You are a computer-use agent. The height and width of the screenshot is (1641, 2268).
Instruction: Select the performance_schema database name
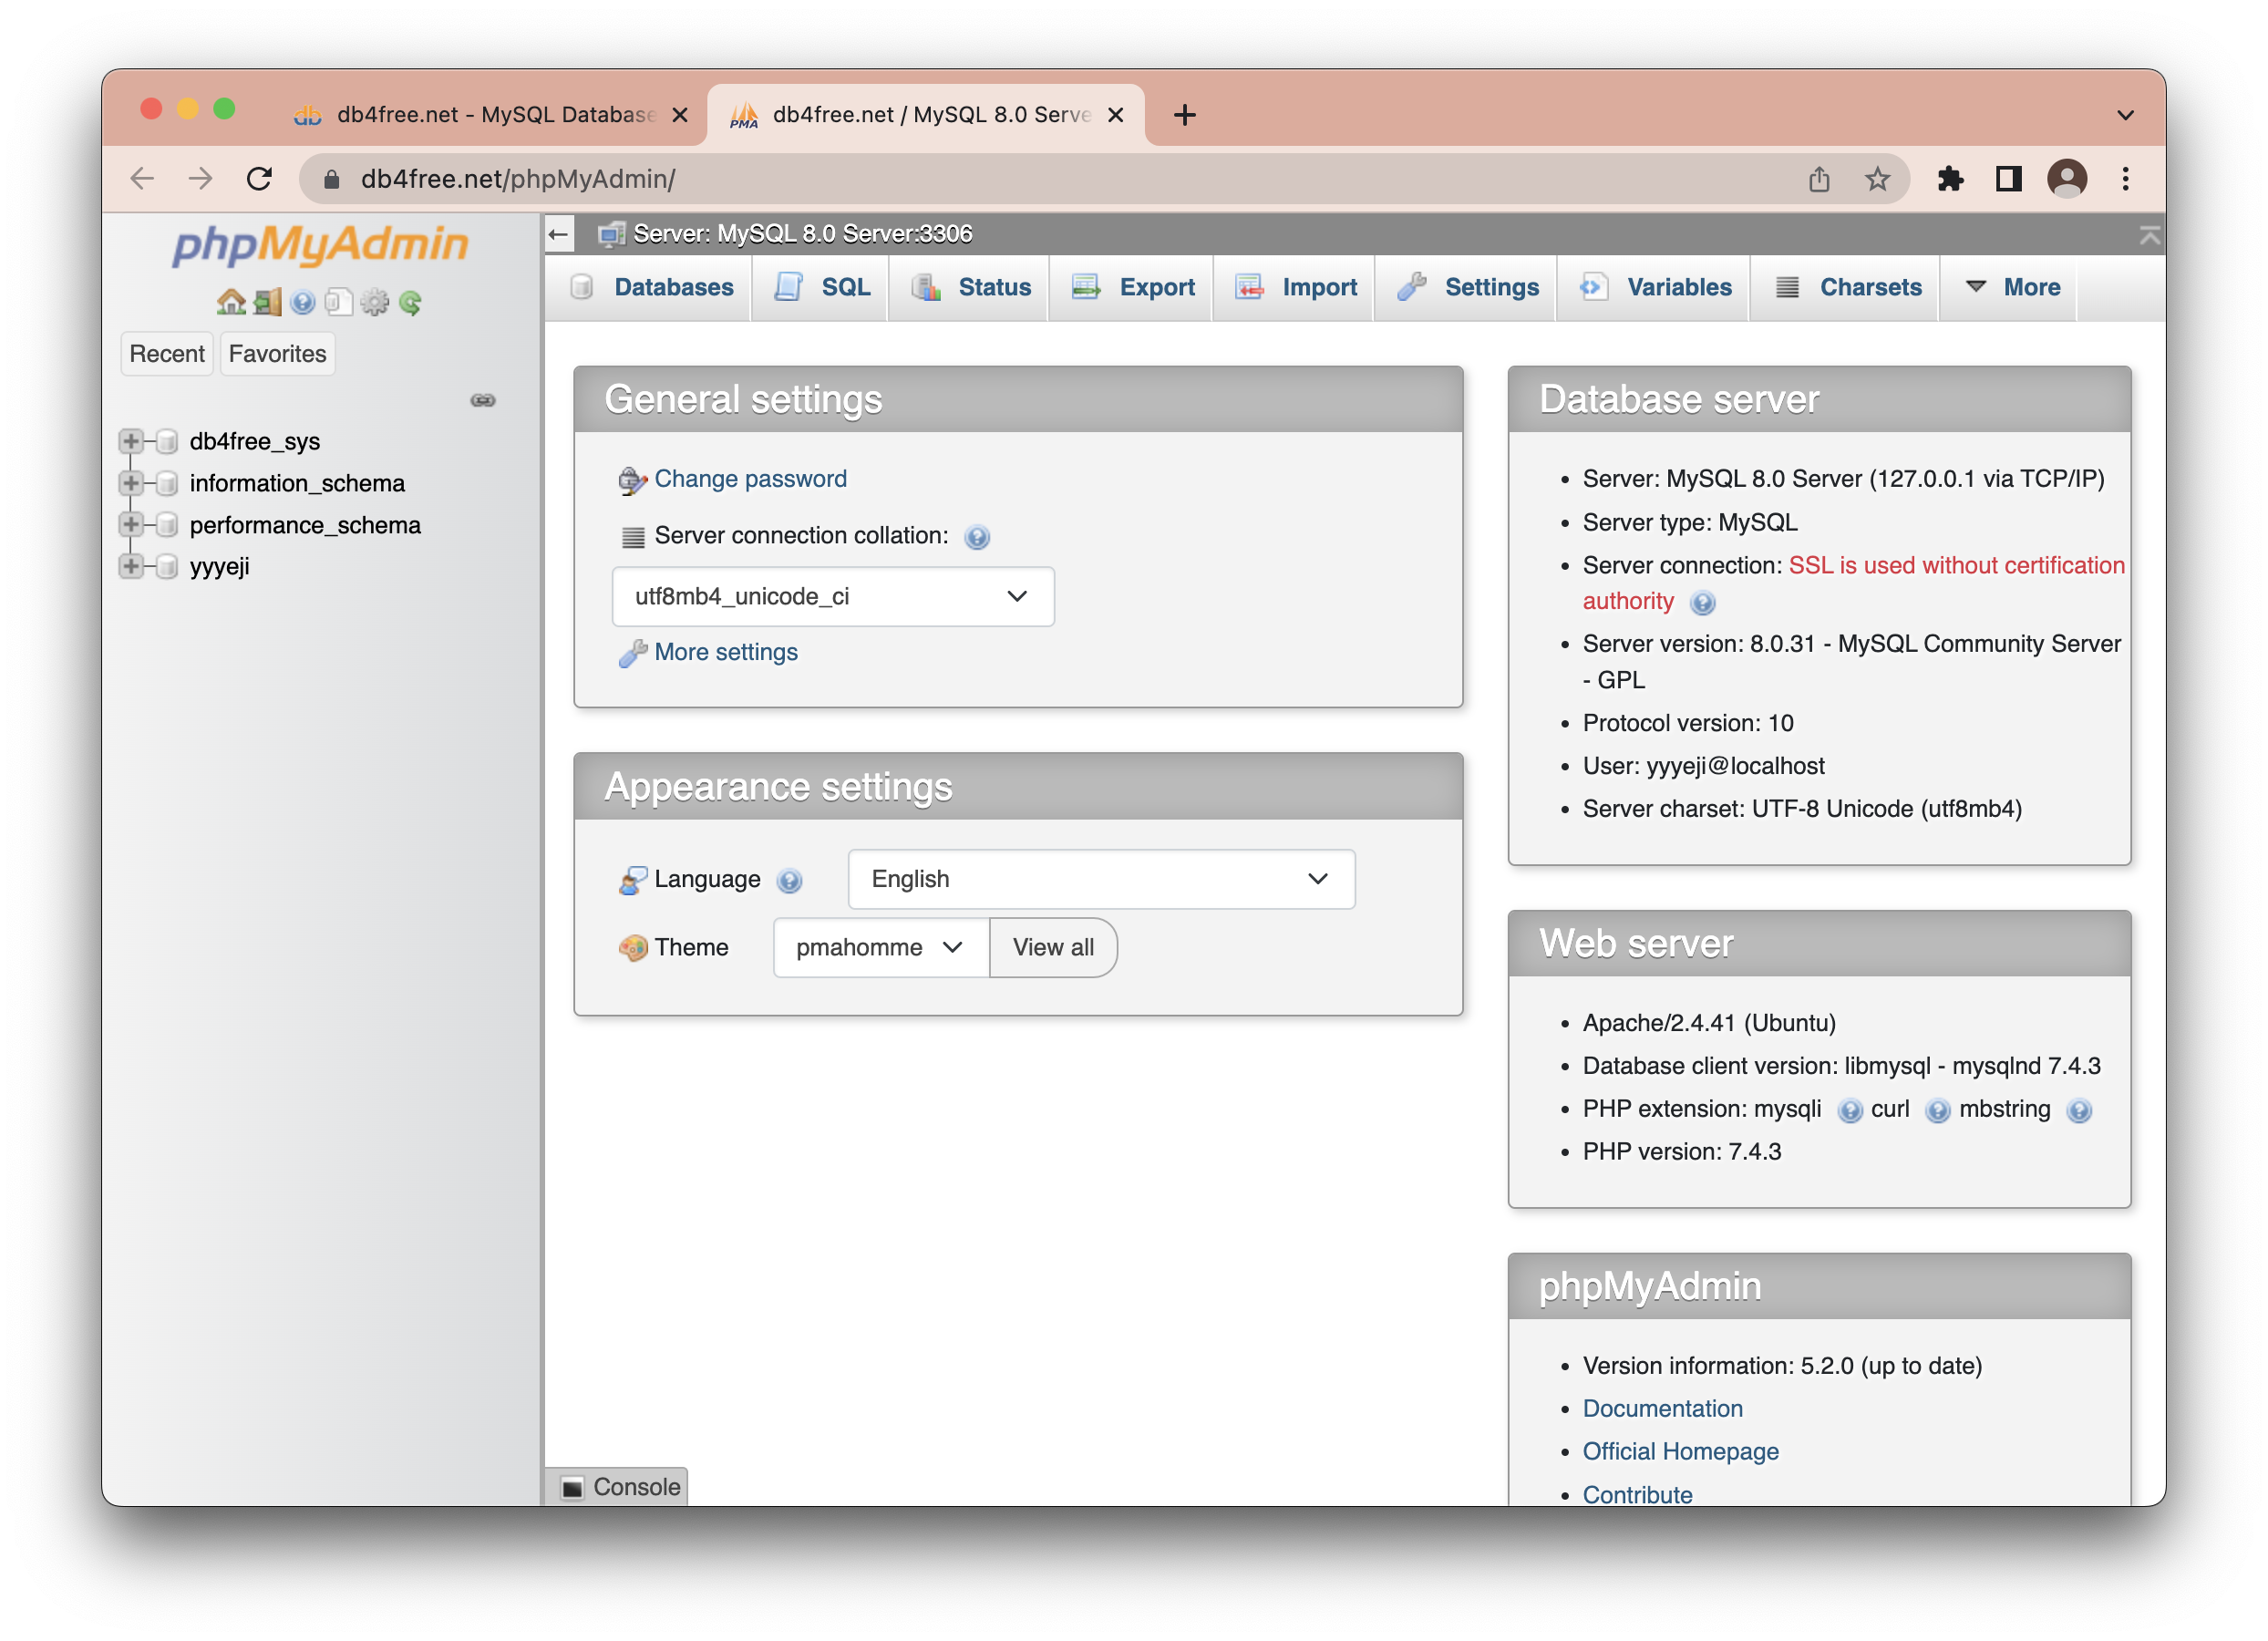tap(305, 525)
